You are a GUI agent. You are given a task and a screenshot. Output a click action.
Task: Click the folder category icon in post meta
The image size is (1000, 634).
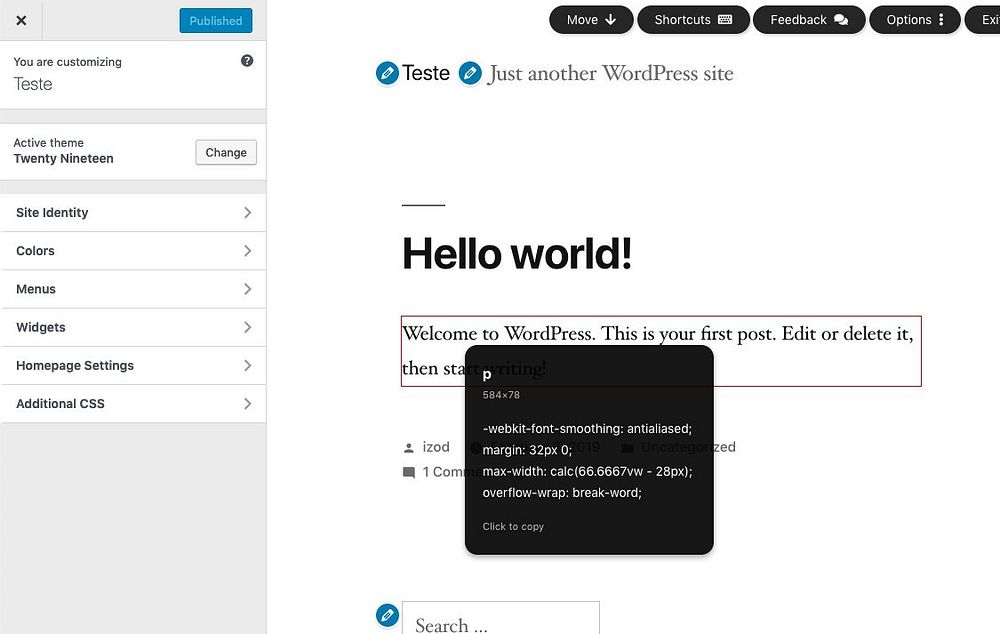(628, 448)
